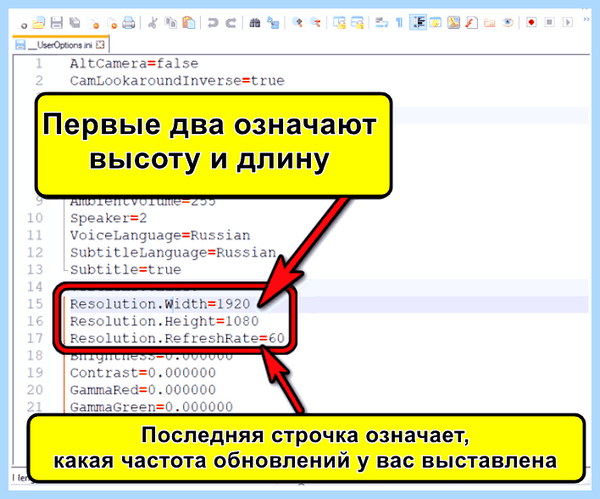
Task: Click the line Speaker=2
Action: (x=108, y=218)
